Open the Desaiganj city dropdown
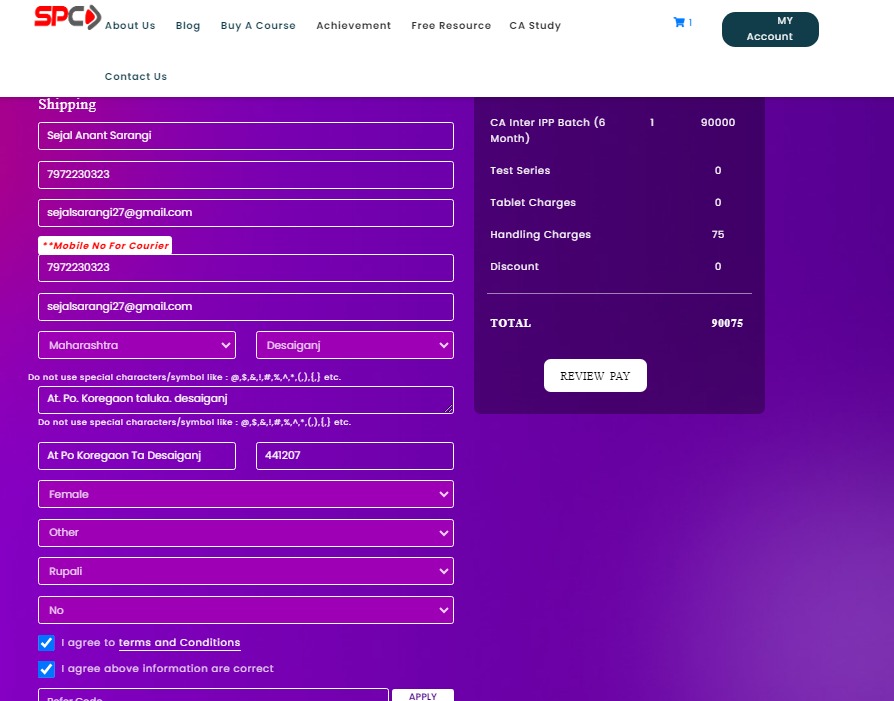Screen dimensions: 894x701 coord(354,345)
